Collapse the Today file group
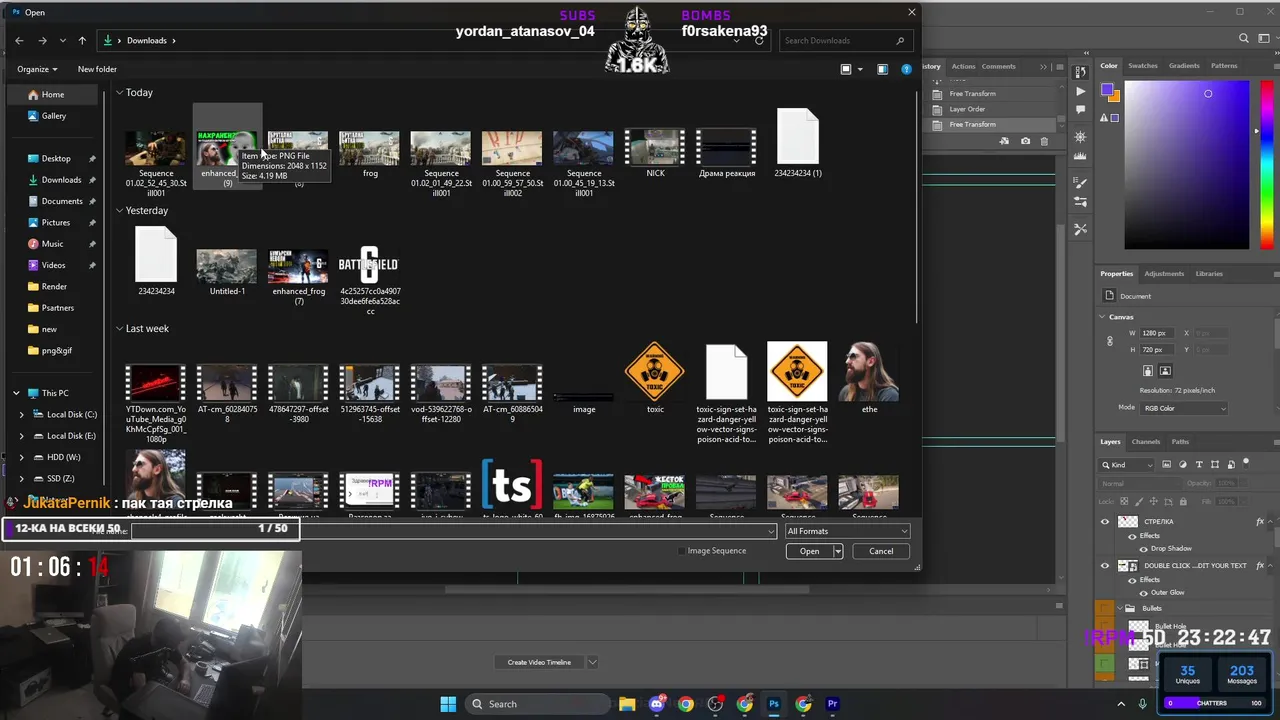The width and height of the screenshot is (1280, 720). [119, 92]
